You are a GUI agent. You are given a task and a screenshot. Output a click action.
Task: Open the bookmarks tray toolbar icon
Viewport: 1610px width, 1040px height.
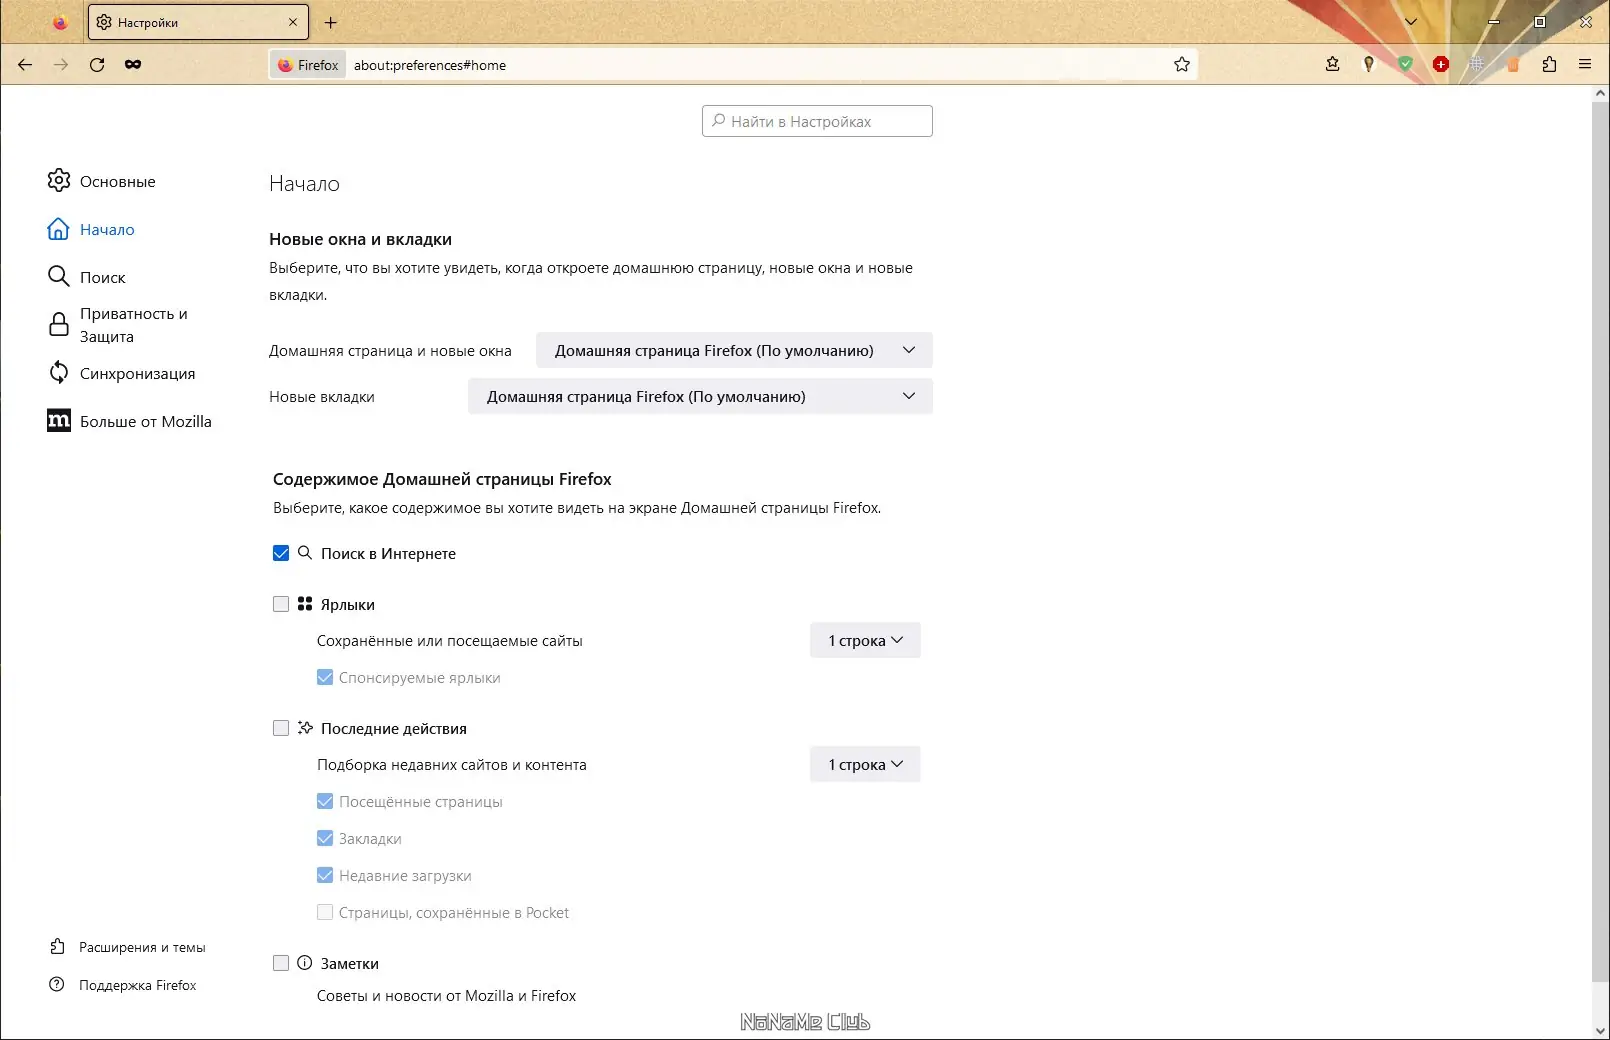[1333, 64]
